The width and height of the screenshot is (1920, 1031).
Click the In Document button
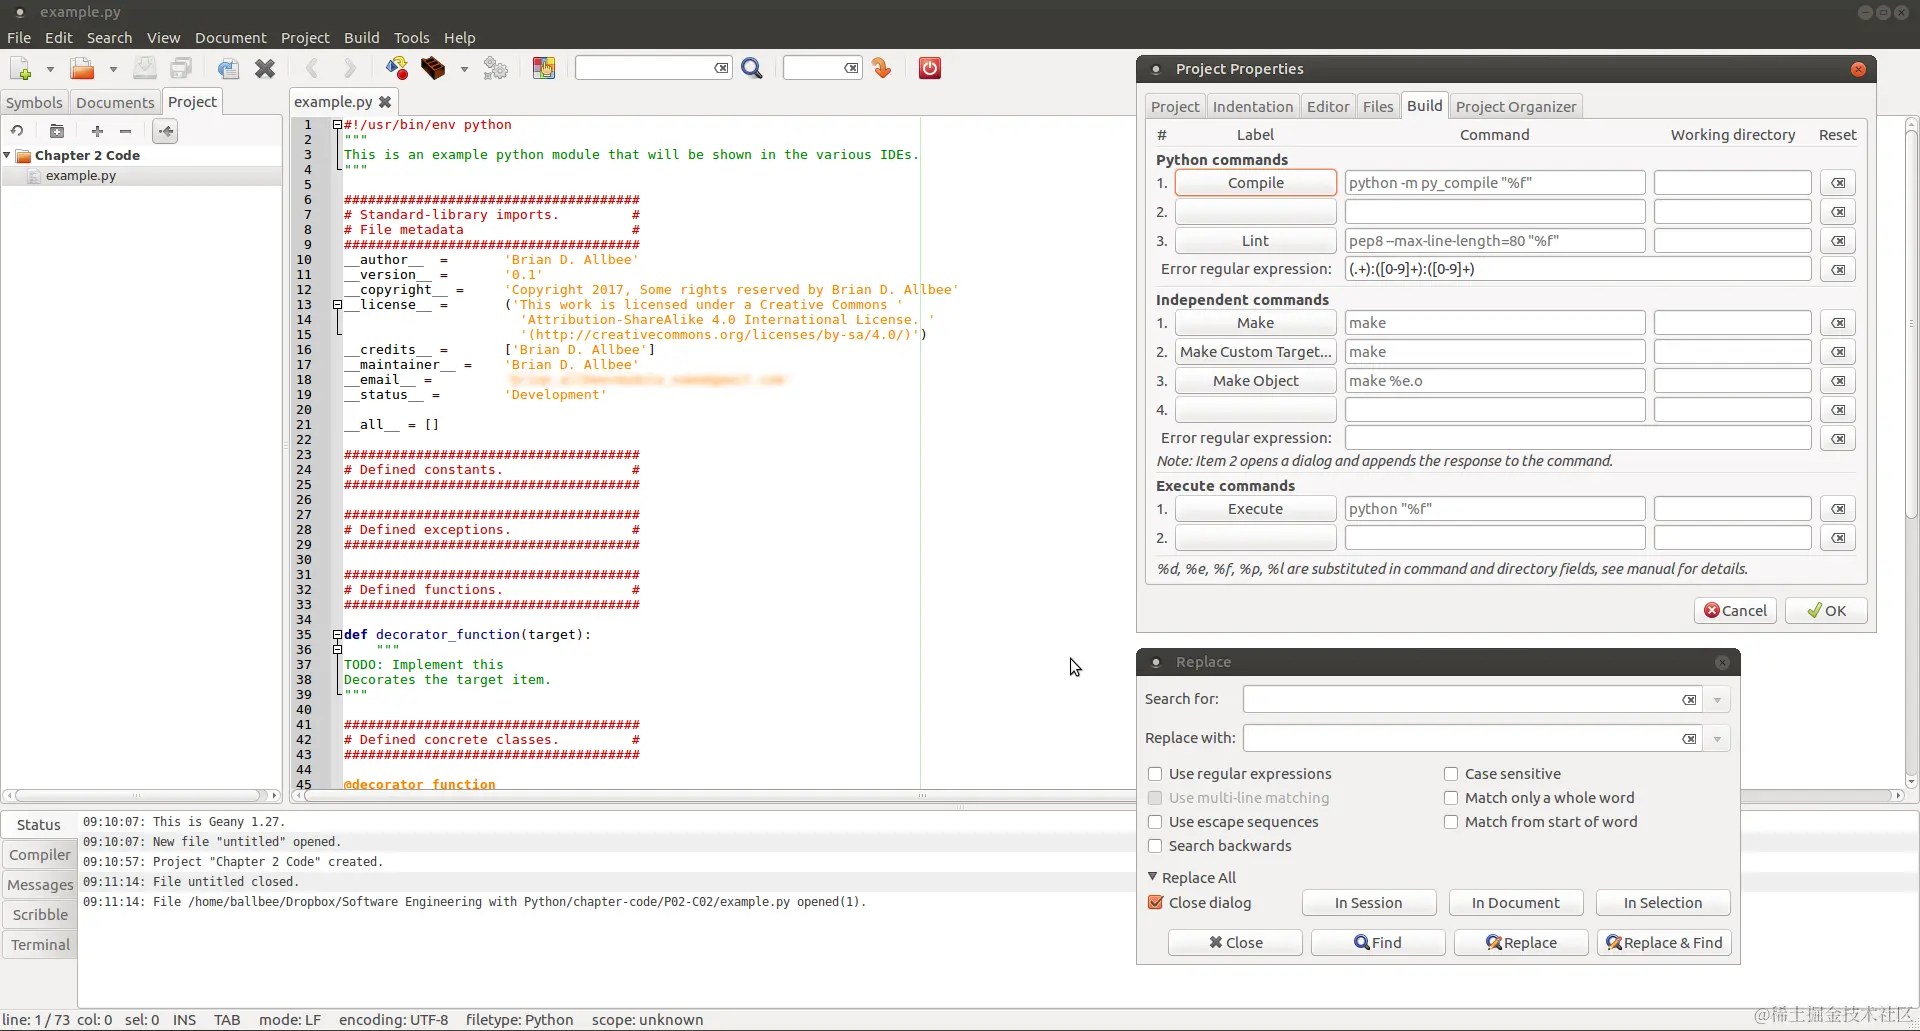click(1515, 903)
